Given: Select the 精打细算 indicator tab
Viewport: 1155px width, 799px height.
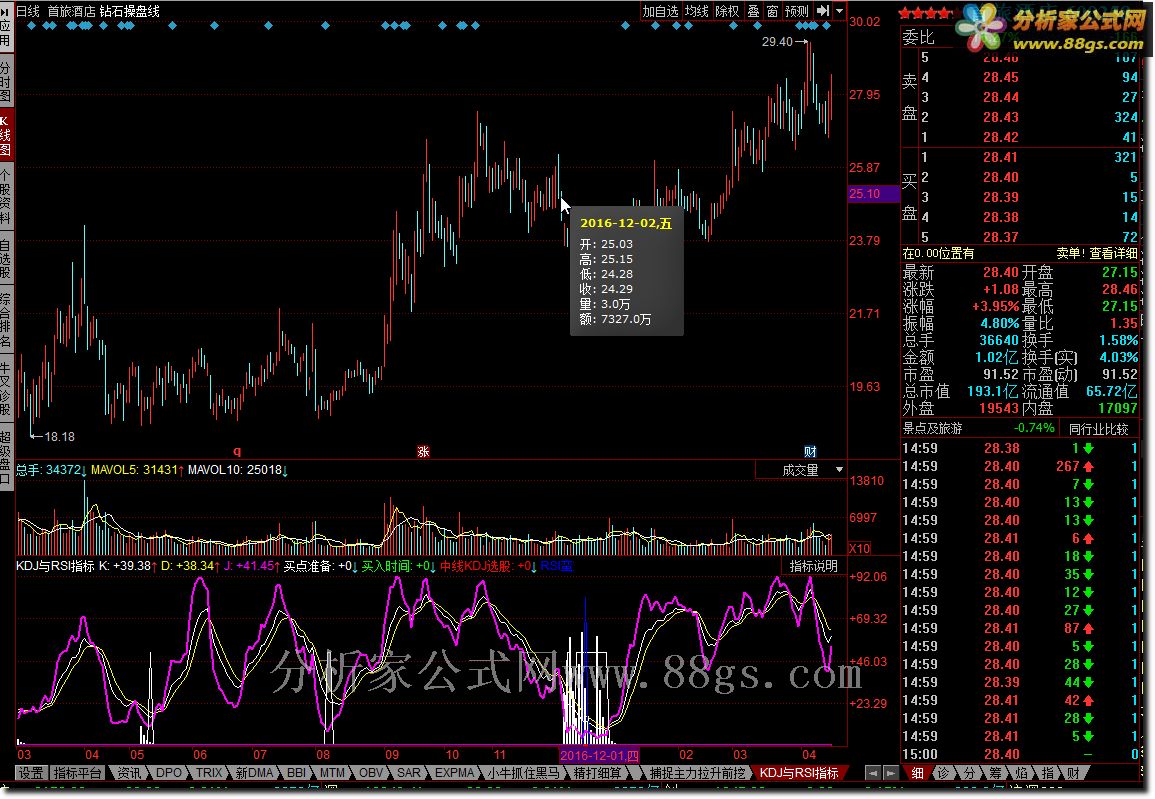Looking at the screenshot, I should pos(597,773).
